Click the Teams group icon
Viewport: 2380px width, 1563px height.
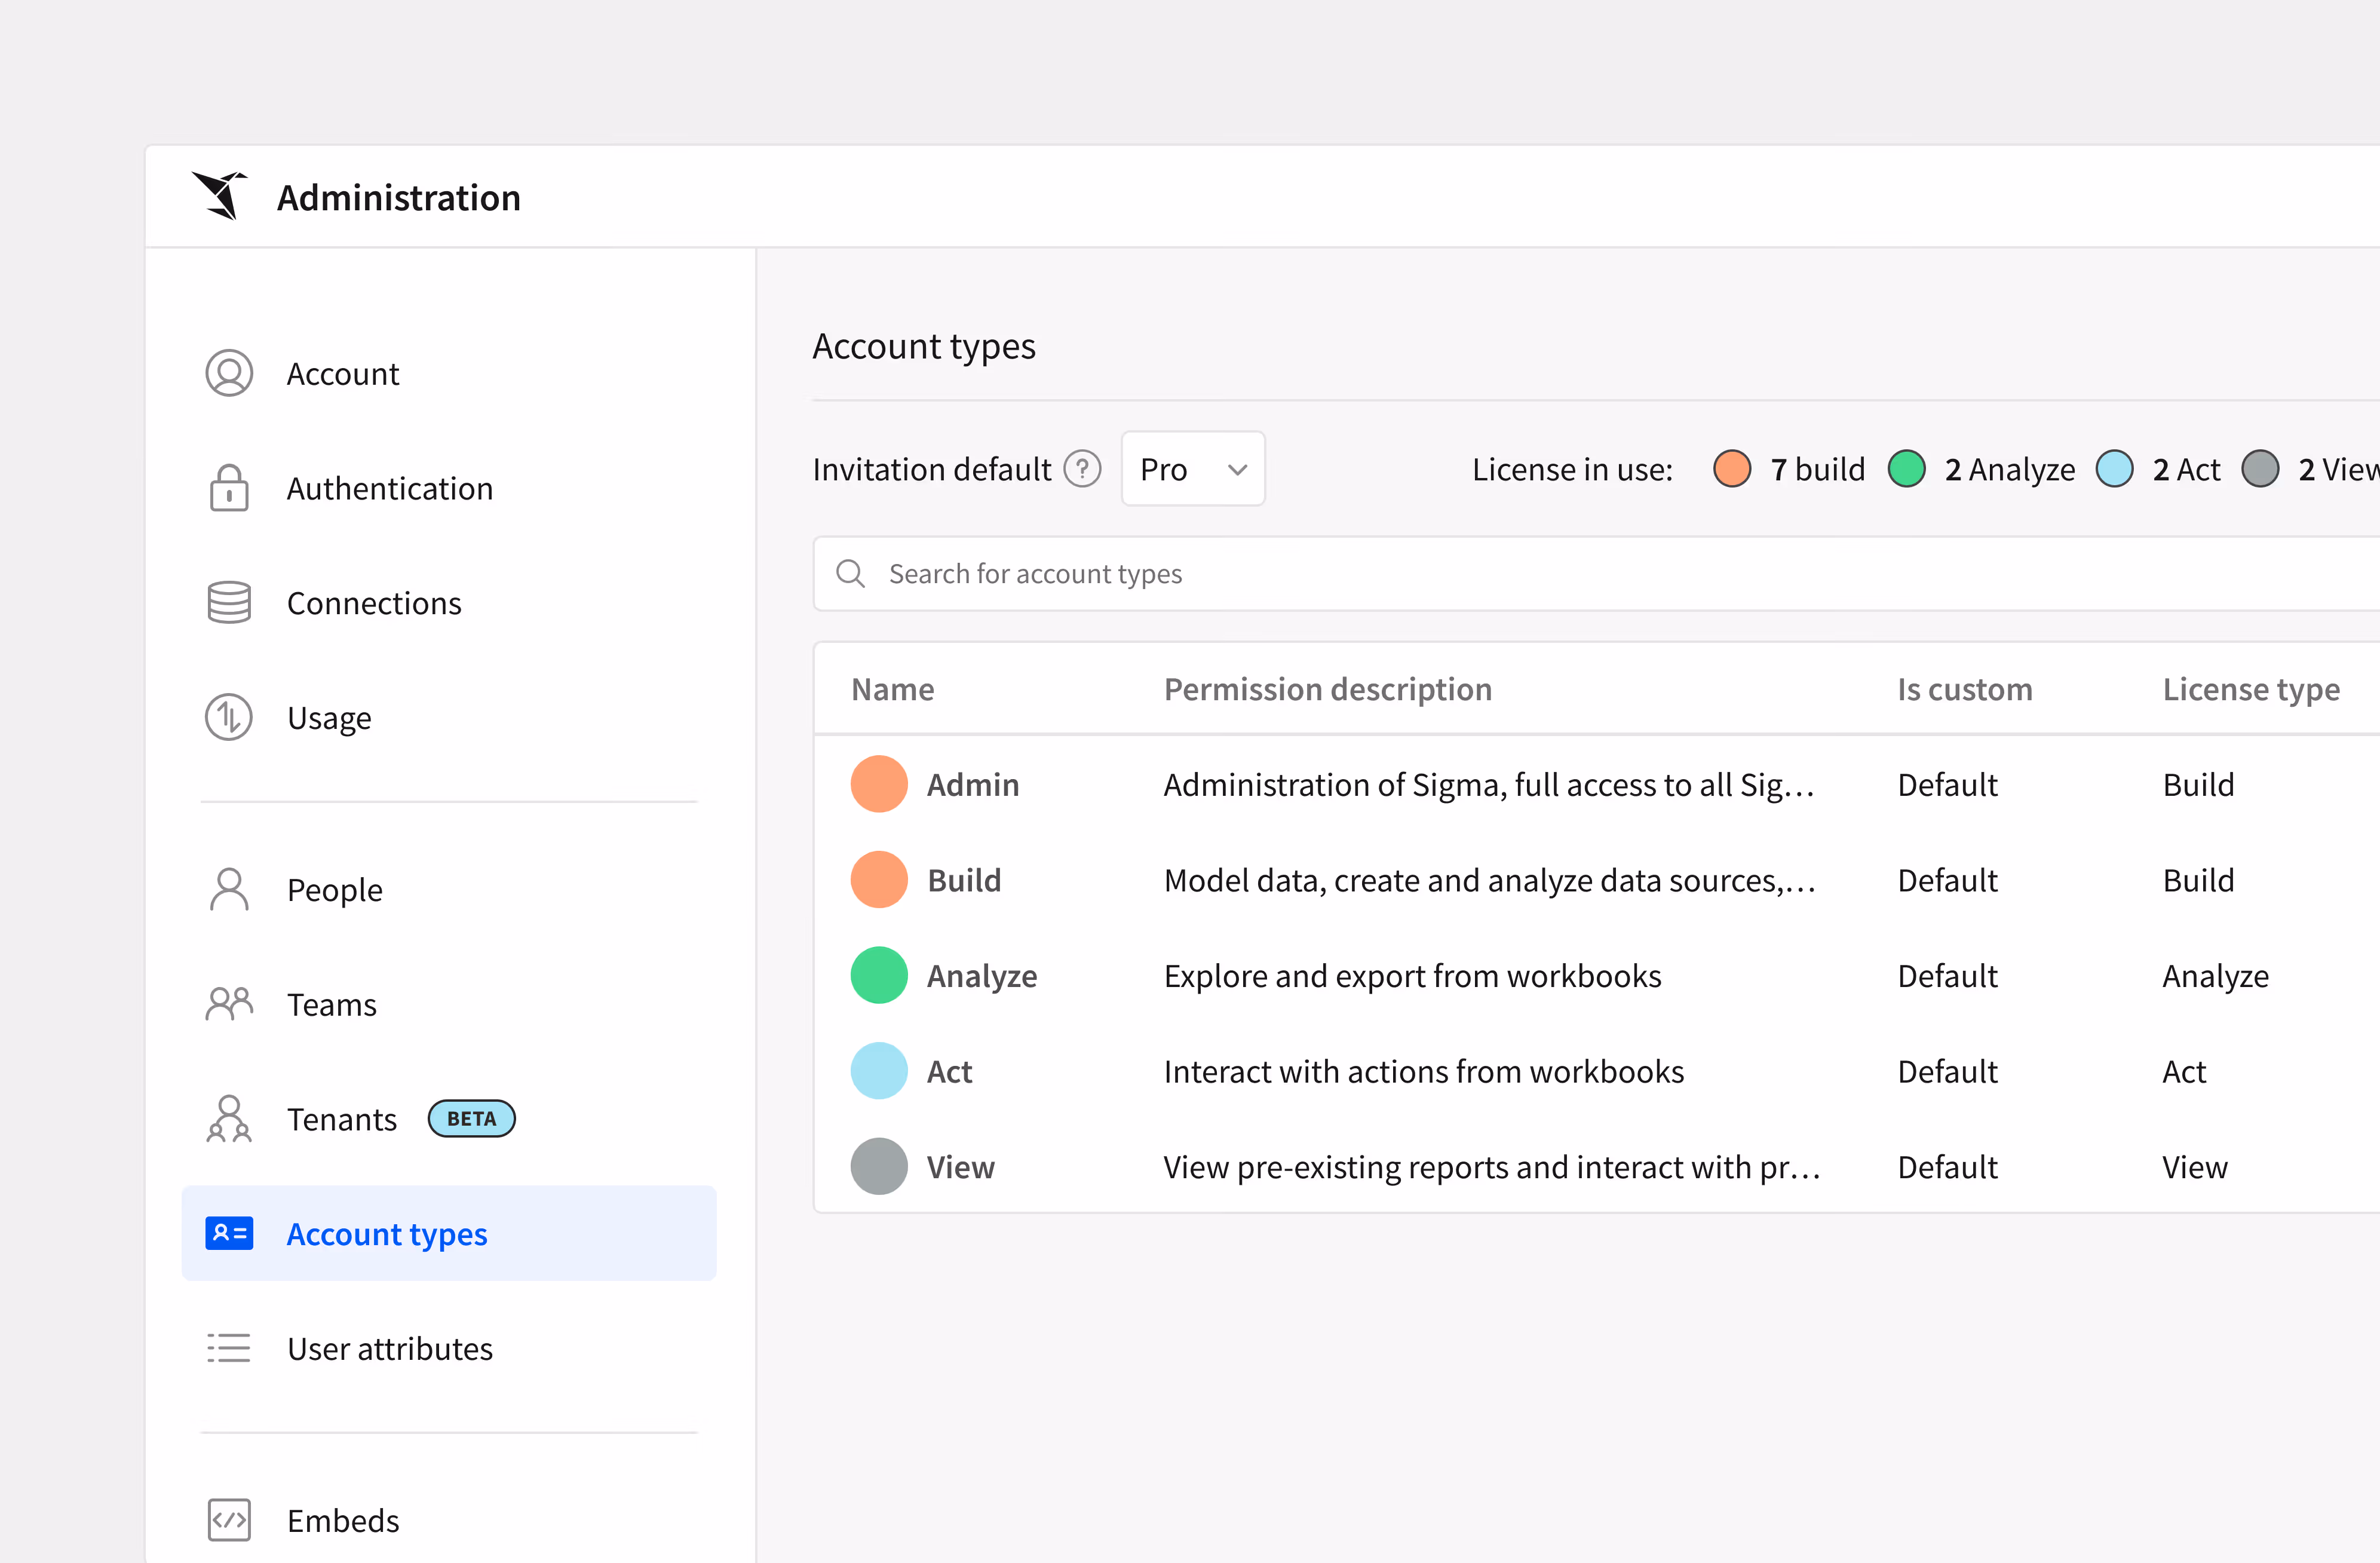pyautogui.click(x=229, y=1004)
